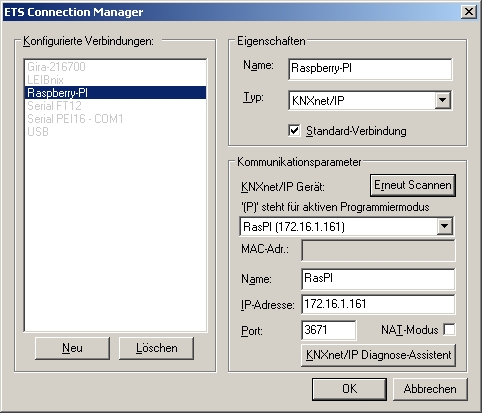Click the Erneut Scannen button
Screen dimensions: 482x413
(413, 185)
